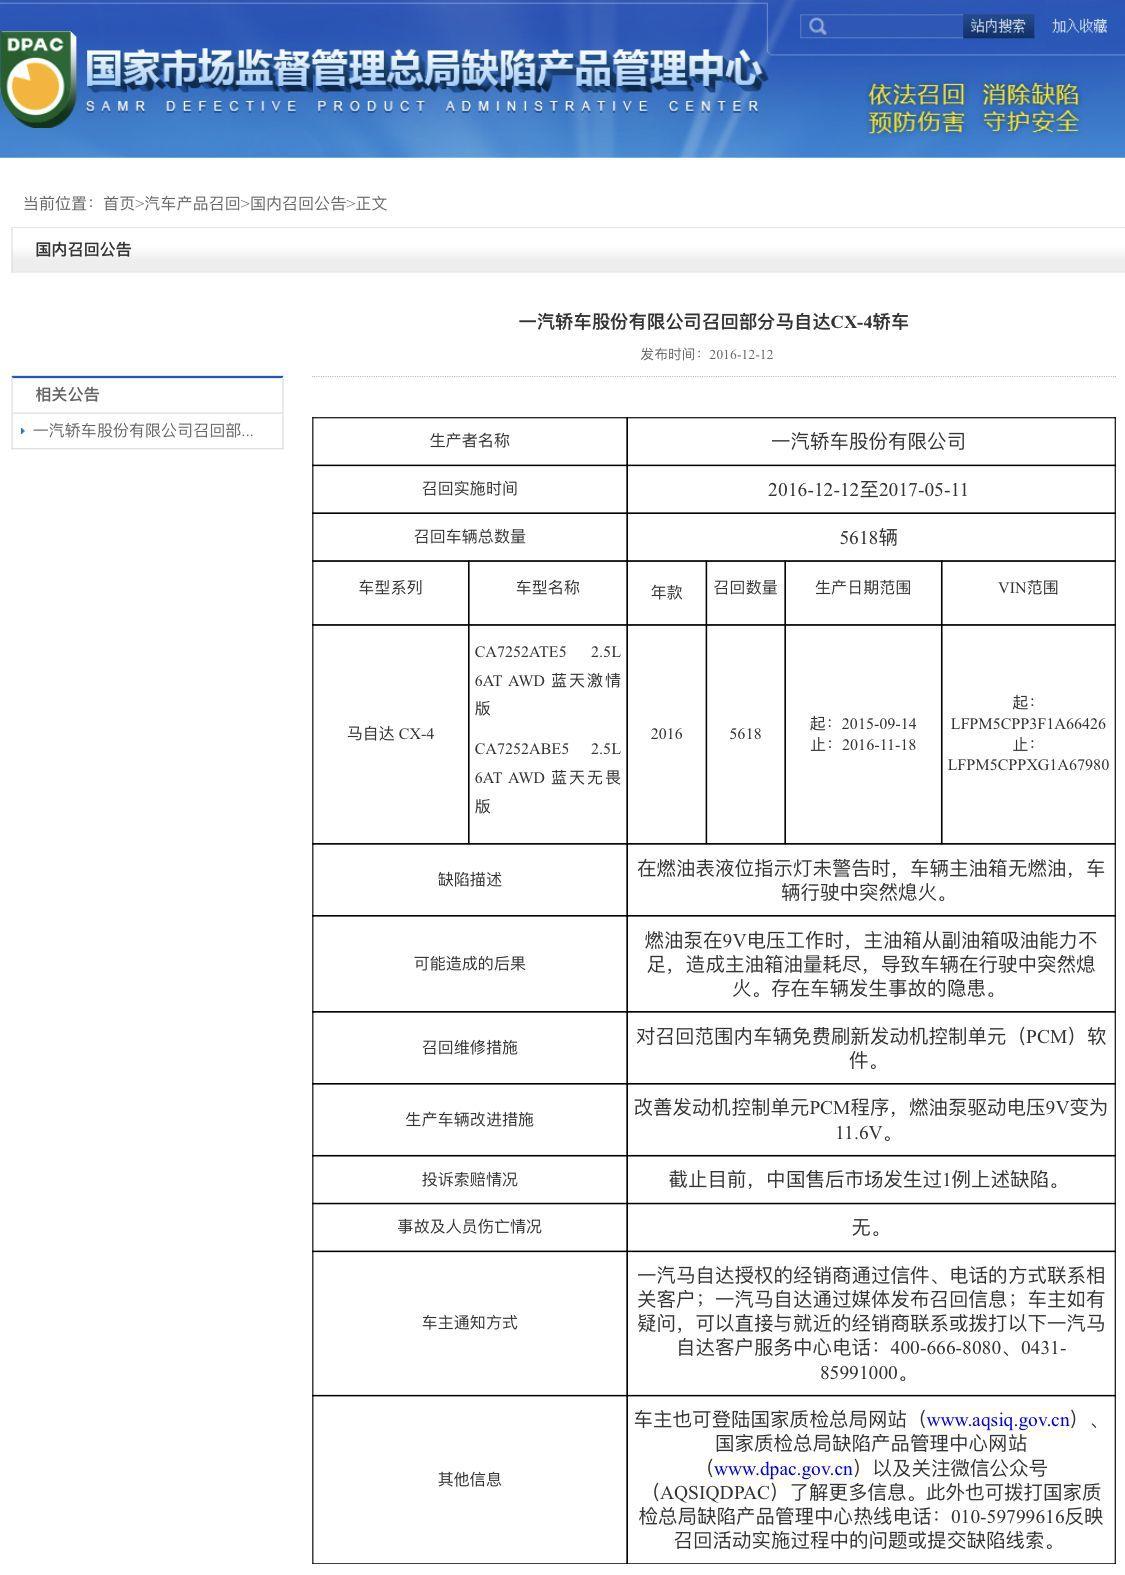The image size is (1125, 1575).
Task: Click the 车主通知方式 label cell
Action: point(470,1323)
